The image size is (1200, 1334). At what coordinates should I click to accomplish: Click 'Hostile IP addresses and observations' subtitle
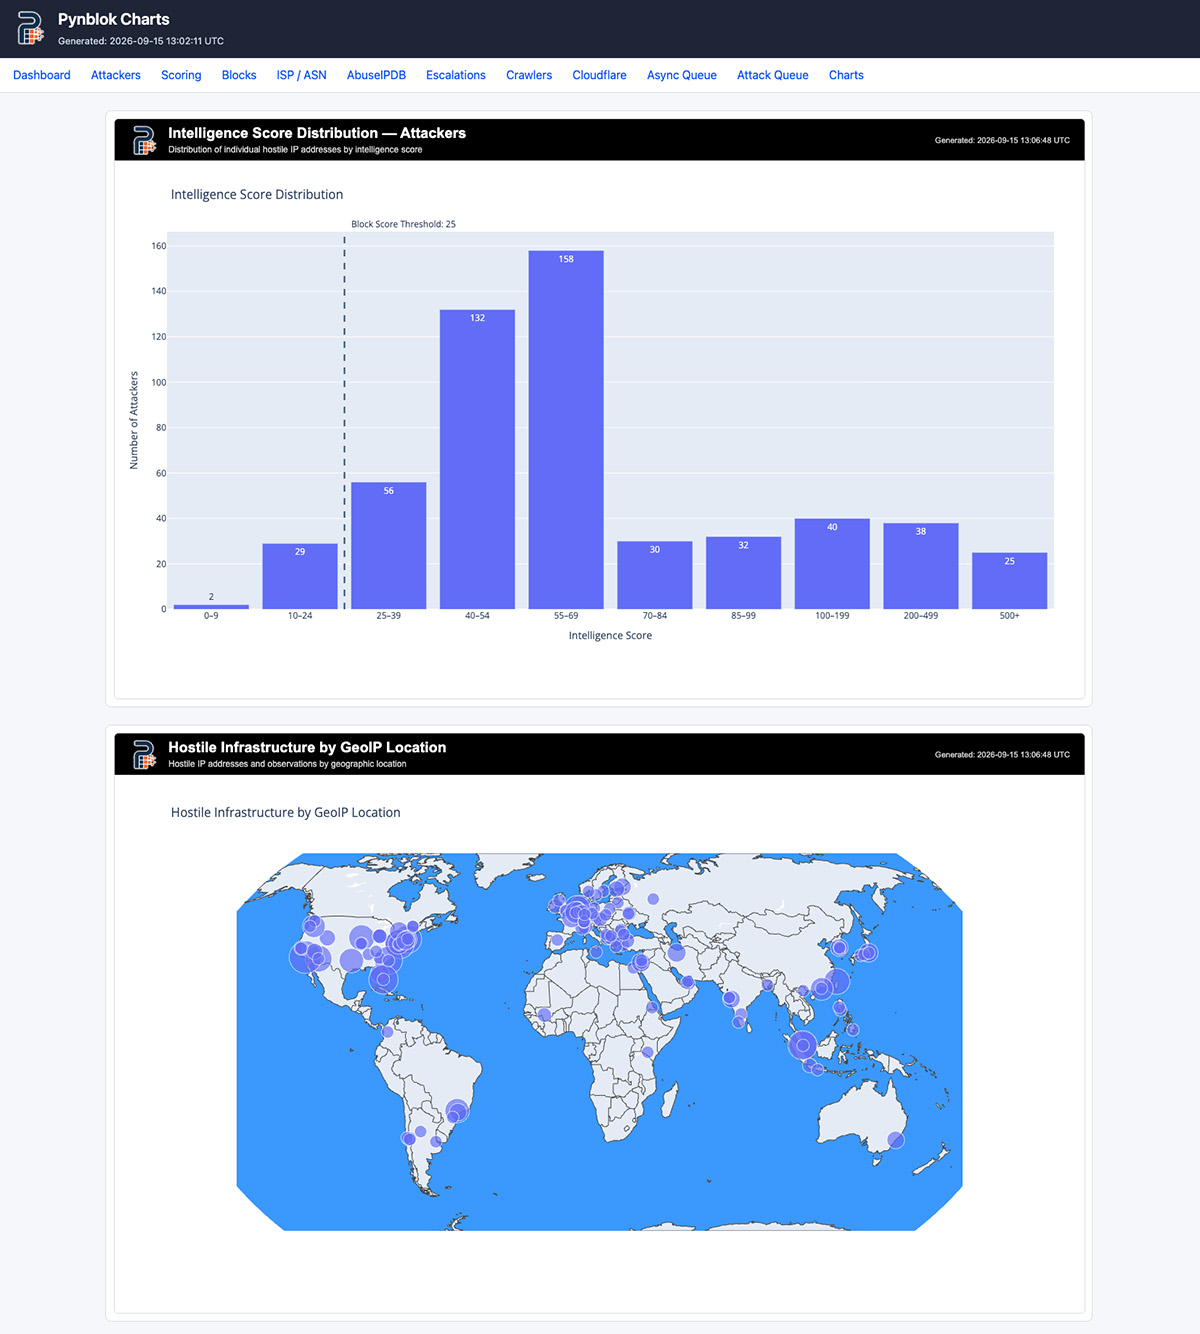click(x=287, y=764)
